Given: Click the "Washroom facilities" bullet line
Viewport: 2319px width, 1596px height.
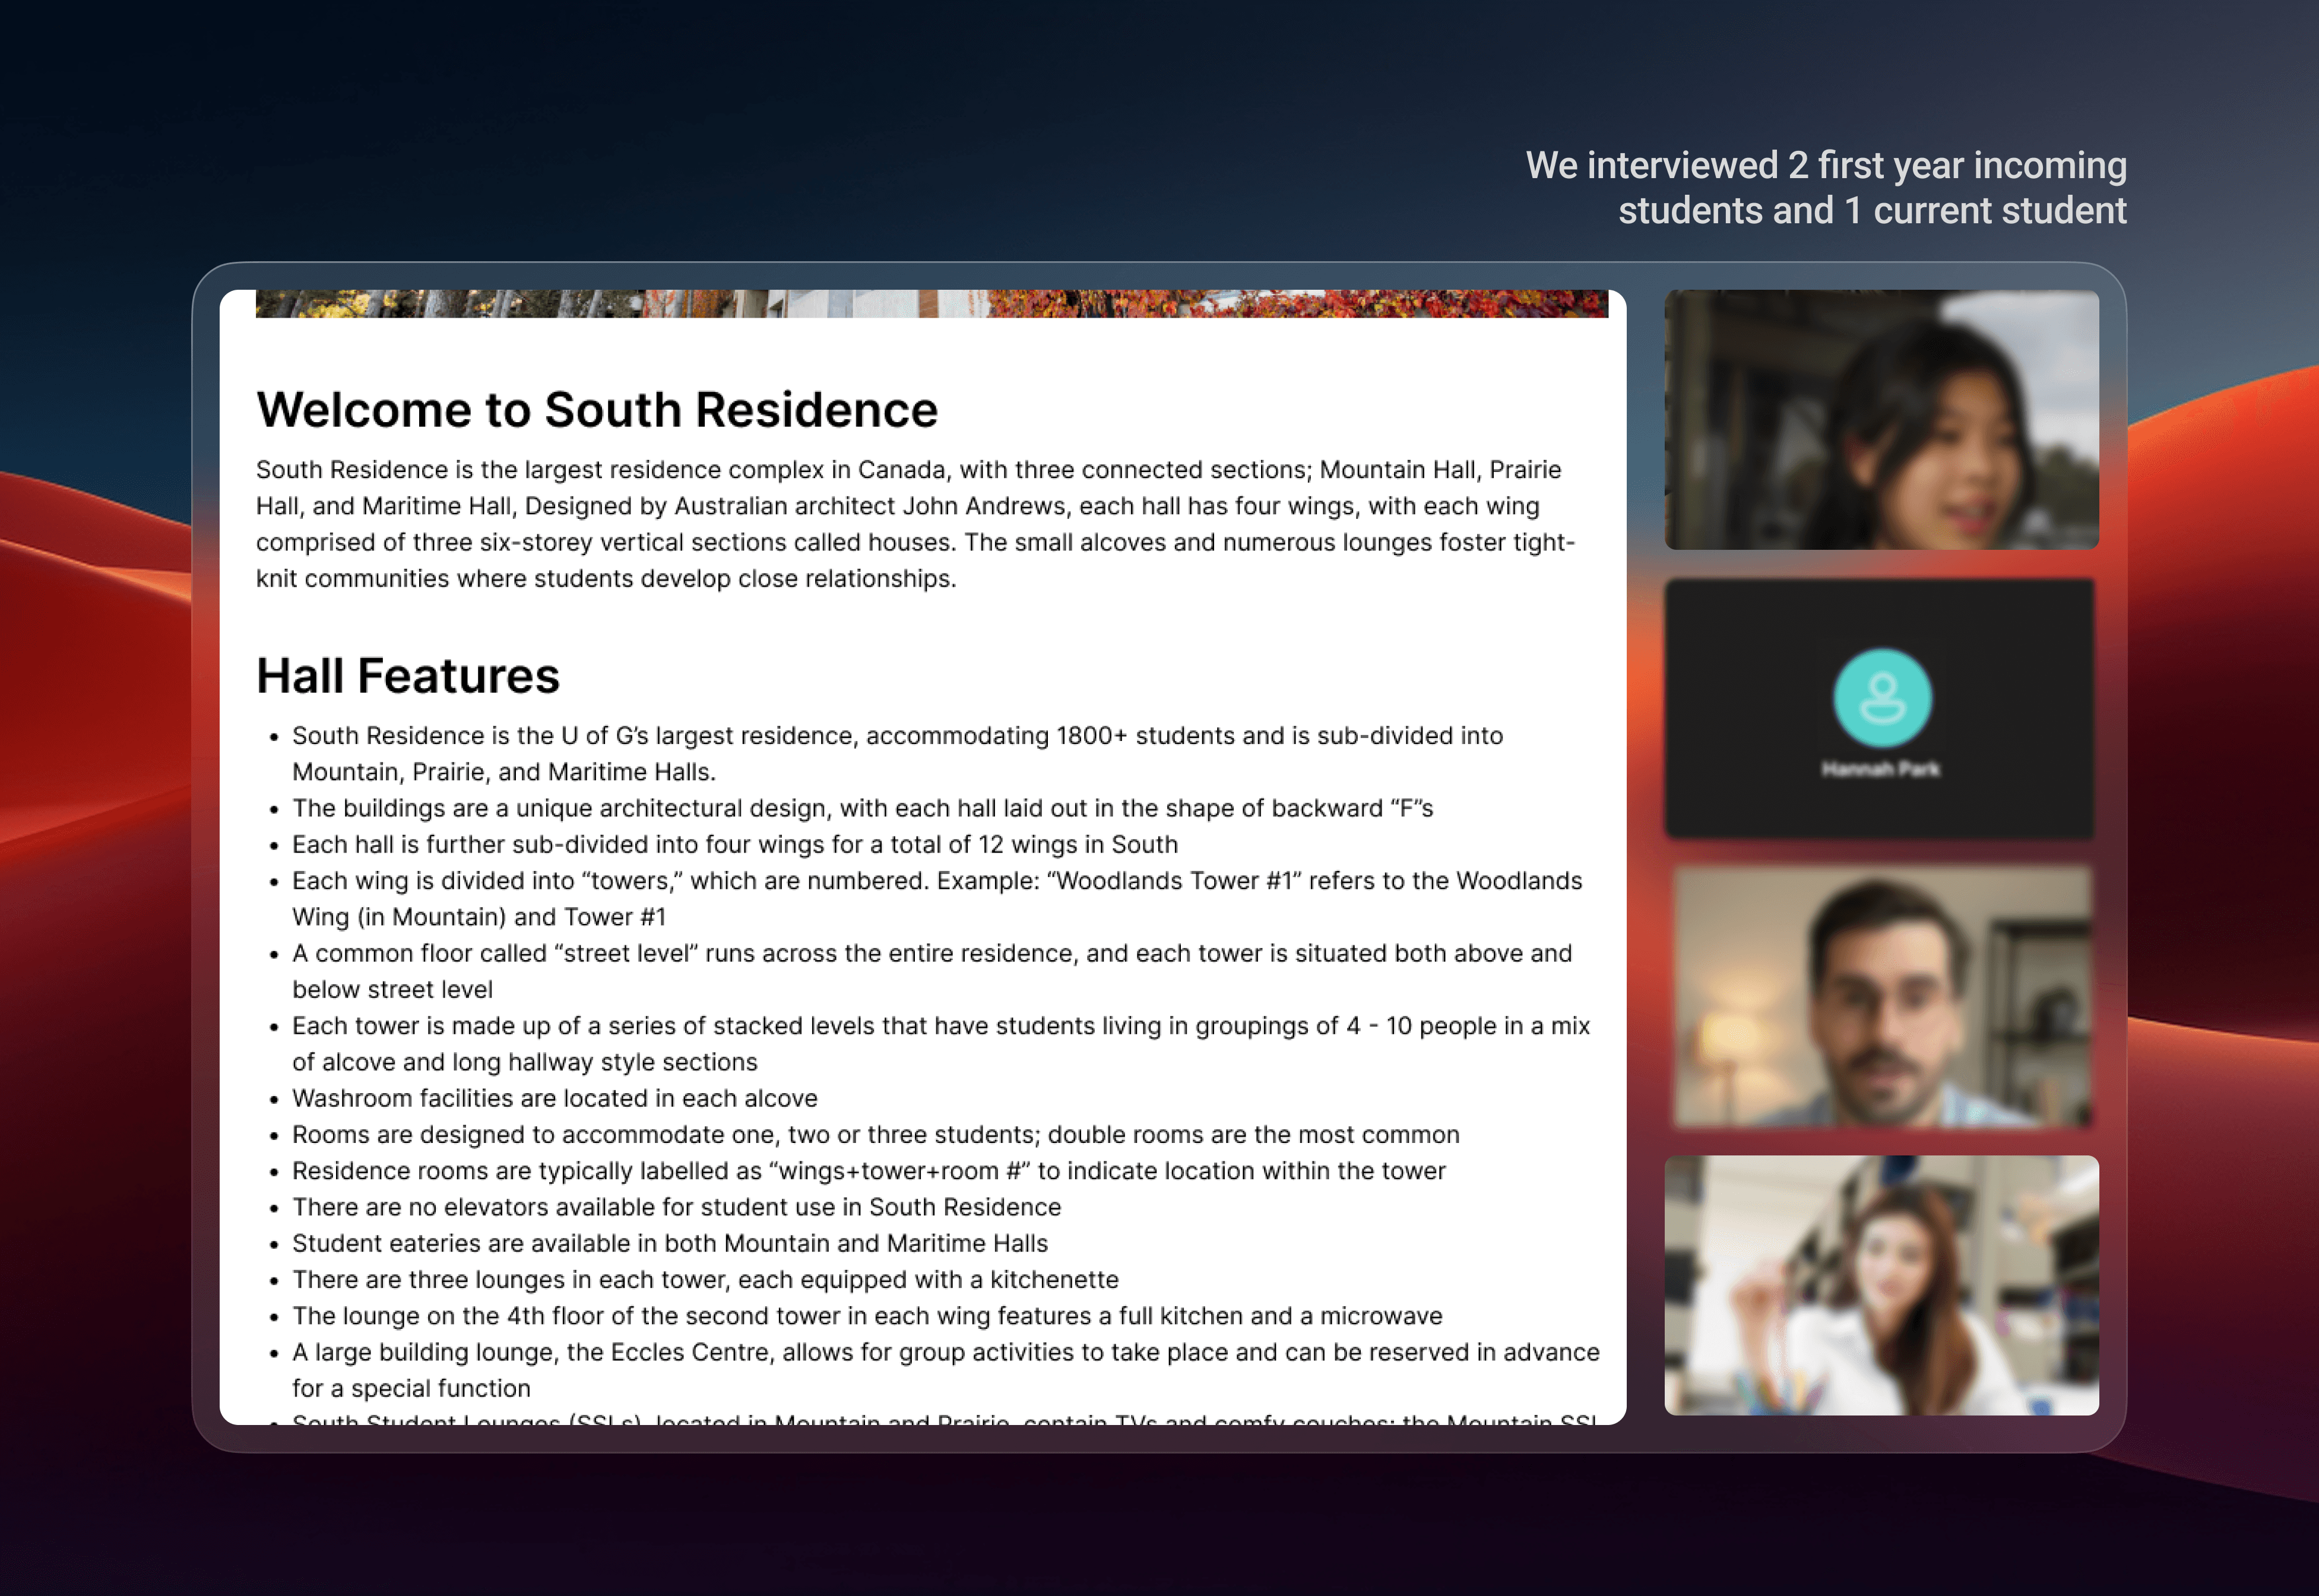Looking at the screenshot, I should [x=554, y=1098].
